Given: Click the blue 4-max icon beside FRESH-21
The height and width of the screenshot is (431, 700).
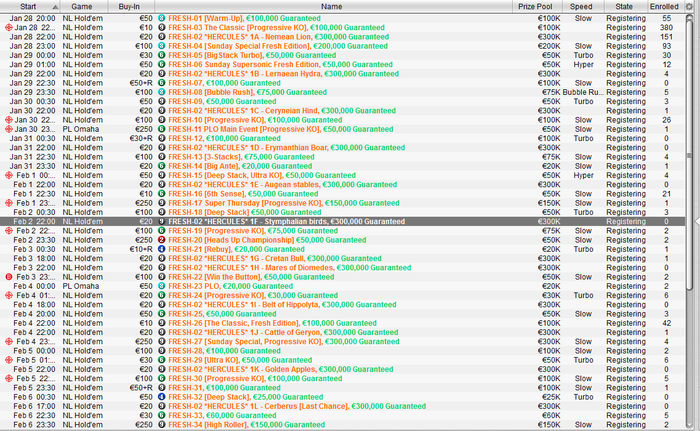Looking at the screenshot, I should click(162, 249).
